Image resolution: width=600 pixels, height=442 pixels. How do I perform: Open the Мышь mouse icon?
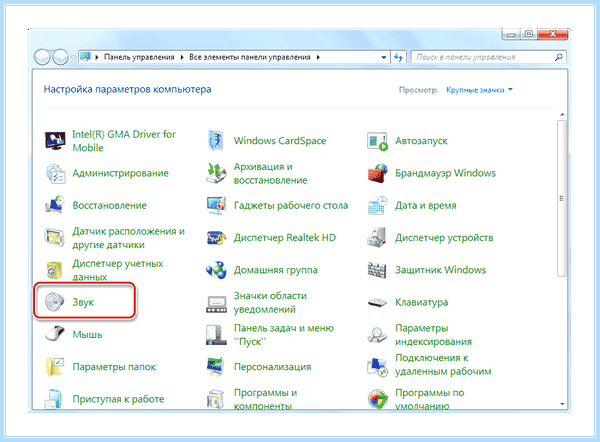[55, 334]
